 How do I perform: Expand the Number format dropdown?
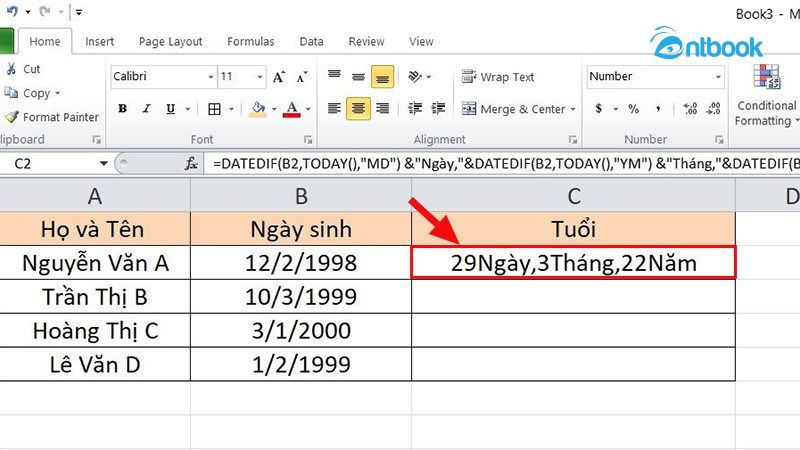click(718, 77)
